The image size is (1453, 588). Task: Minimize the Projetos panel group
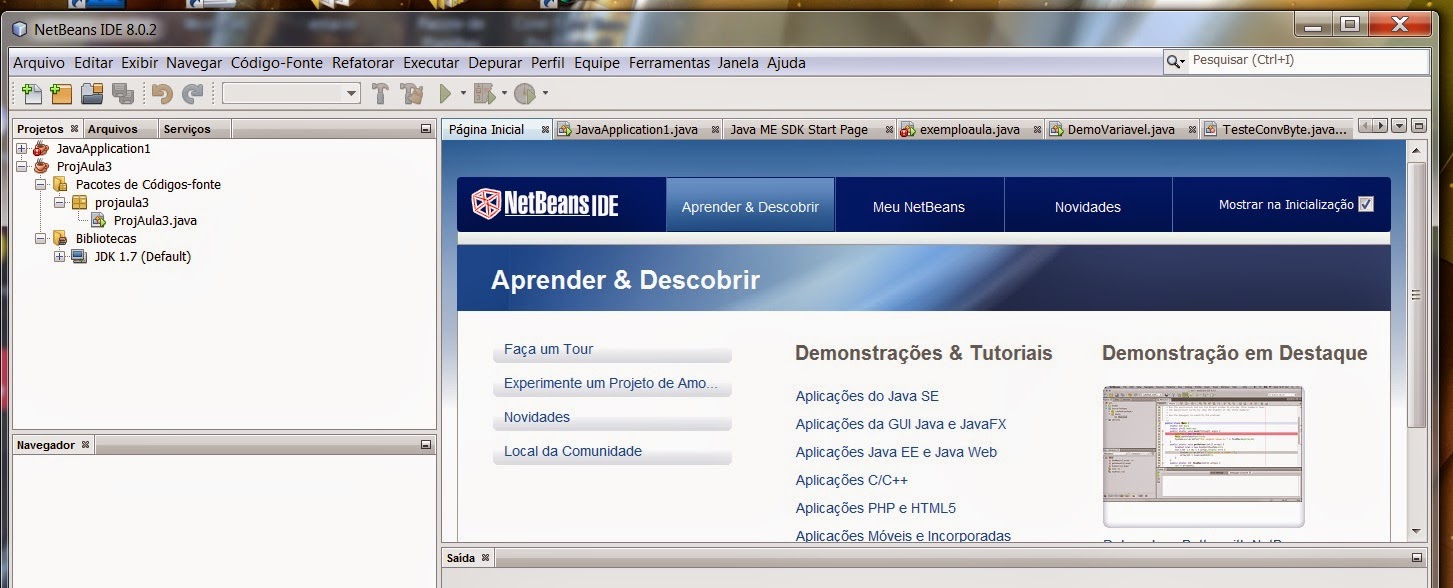click(426, 129)
